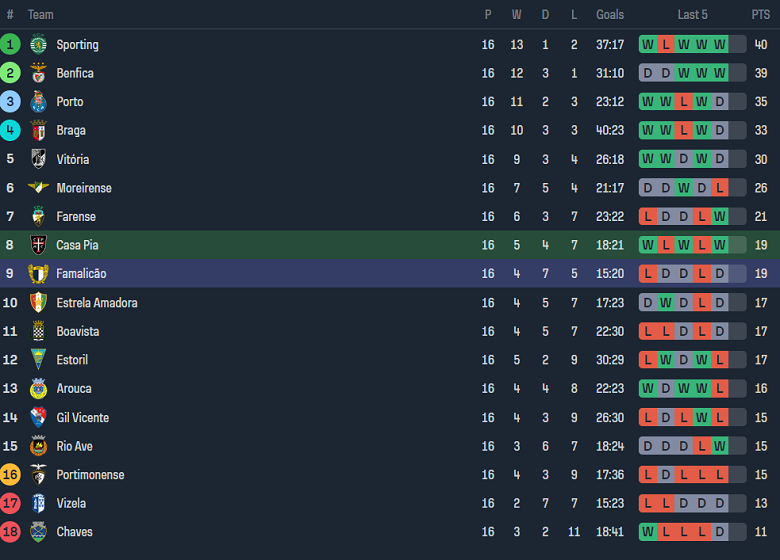The height and width of the screenshot is (560, 780).
Task: Click the orange position 16 badge
Action: point(10,475)
